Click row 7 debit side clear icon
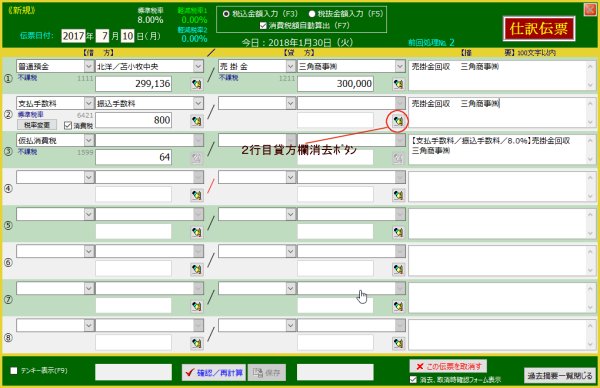 pyautogui.click(x=197, y=306)
